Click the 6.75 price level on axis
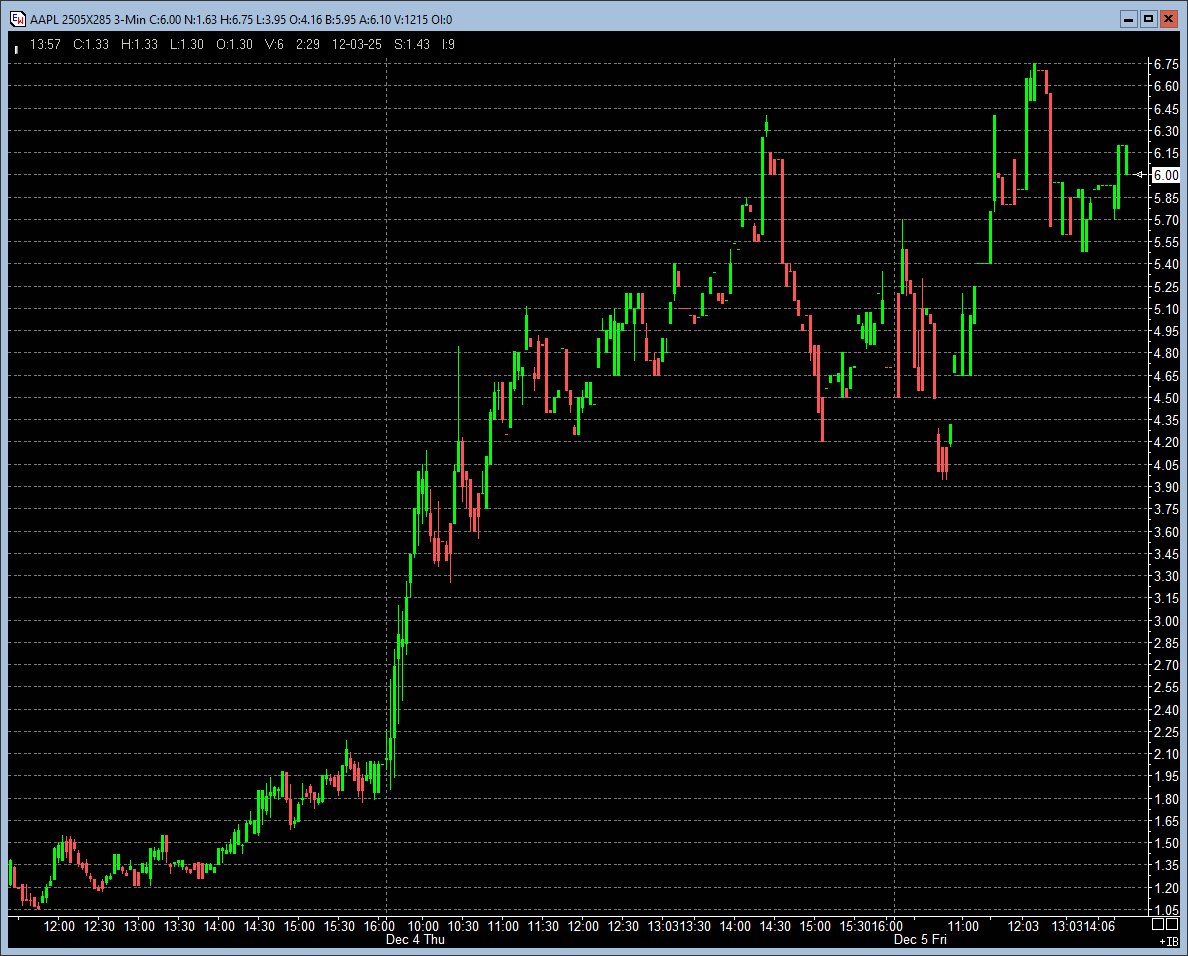 (x=1165, y=64)
